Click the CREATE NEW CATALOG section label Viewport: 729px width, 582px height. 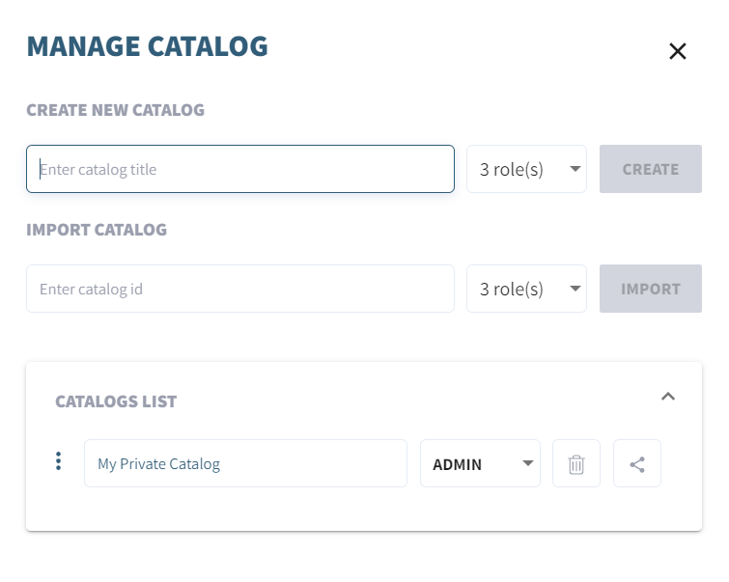pos(115,110)
